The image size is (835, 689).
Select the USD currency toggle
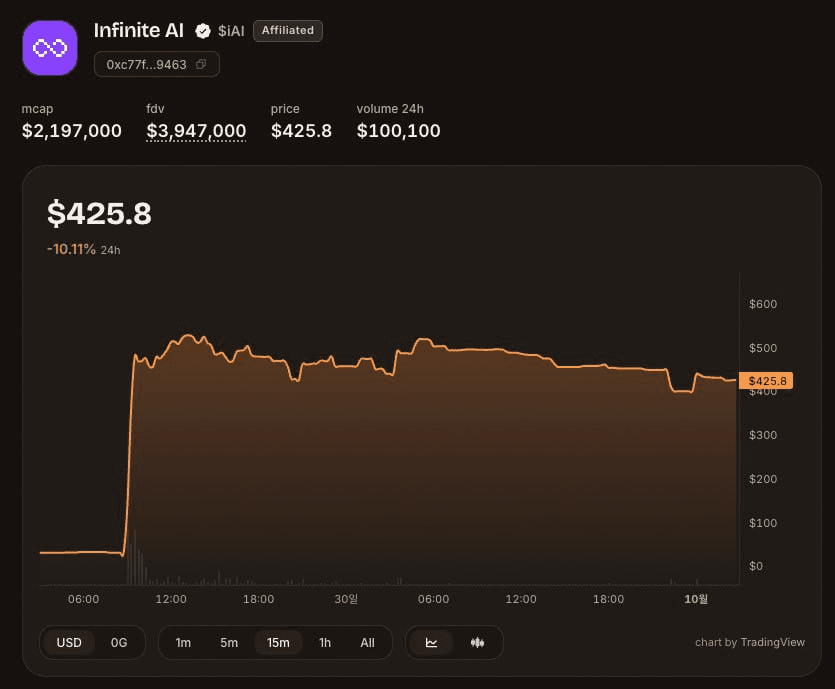coord(69,643)
